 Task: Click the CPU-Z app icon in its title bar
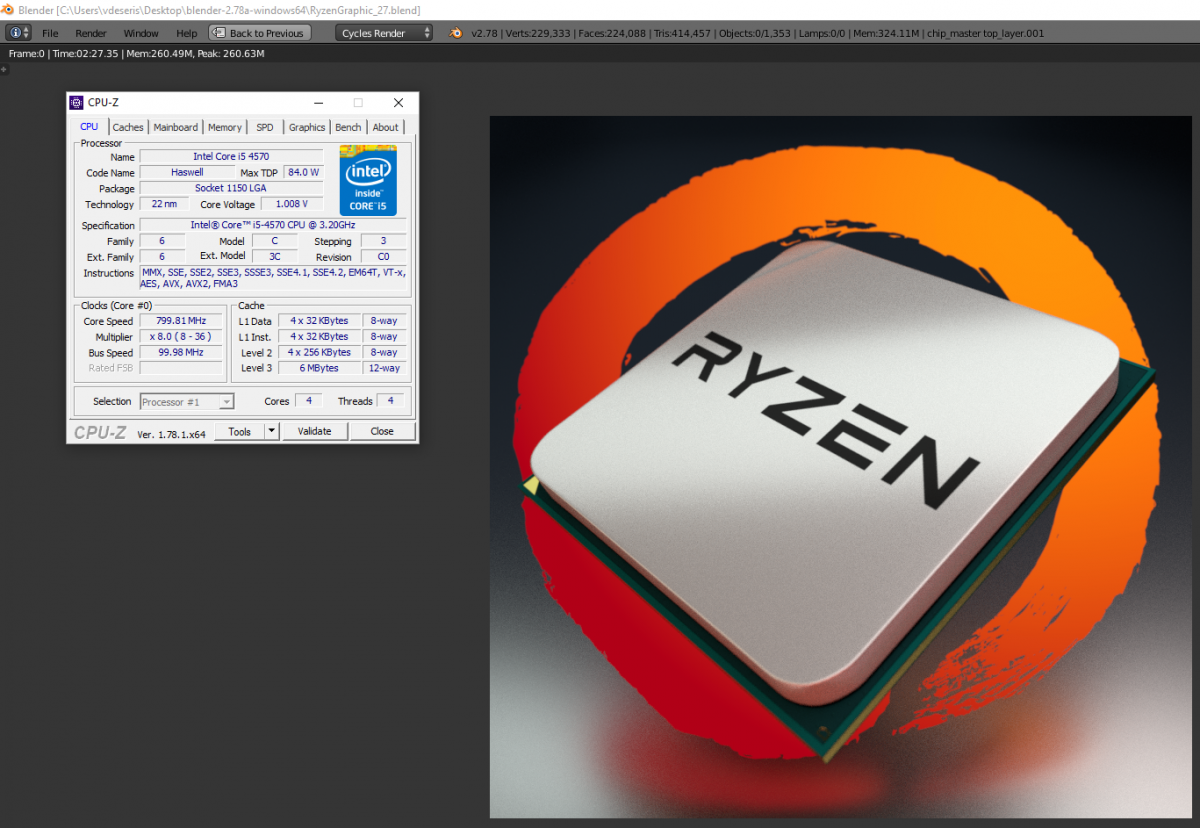pyautogui.click(x=77, y=102)
